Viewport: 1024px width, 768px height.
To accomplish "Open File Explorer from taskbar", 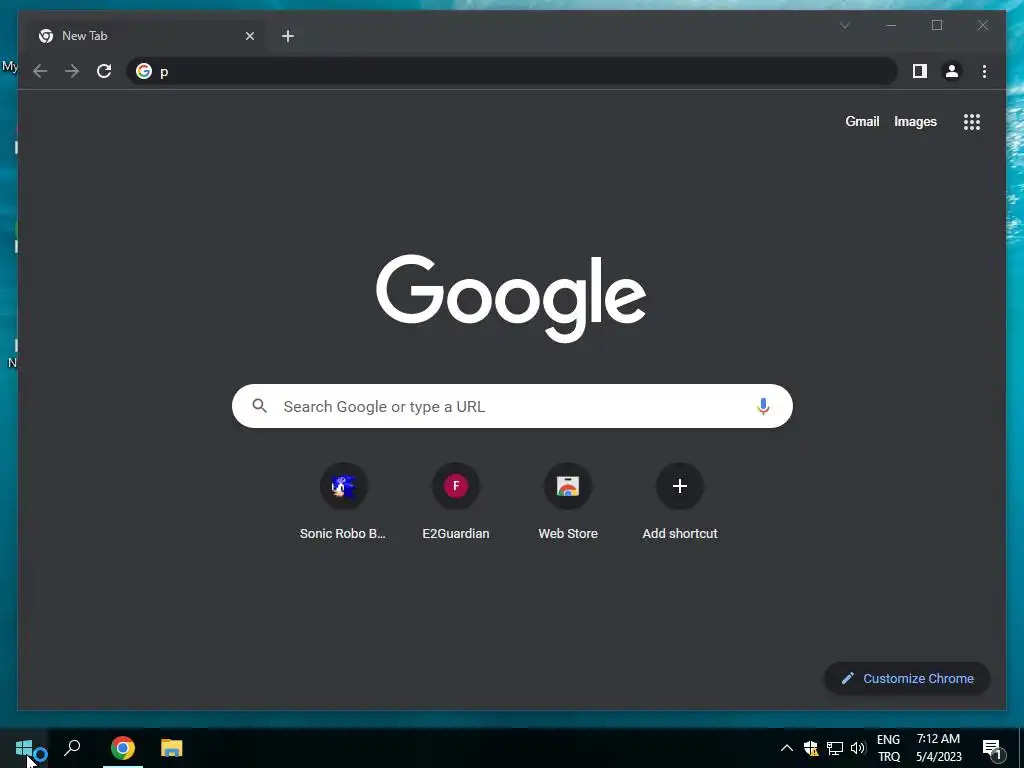I will coord(172,748).
